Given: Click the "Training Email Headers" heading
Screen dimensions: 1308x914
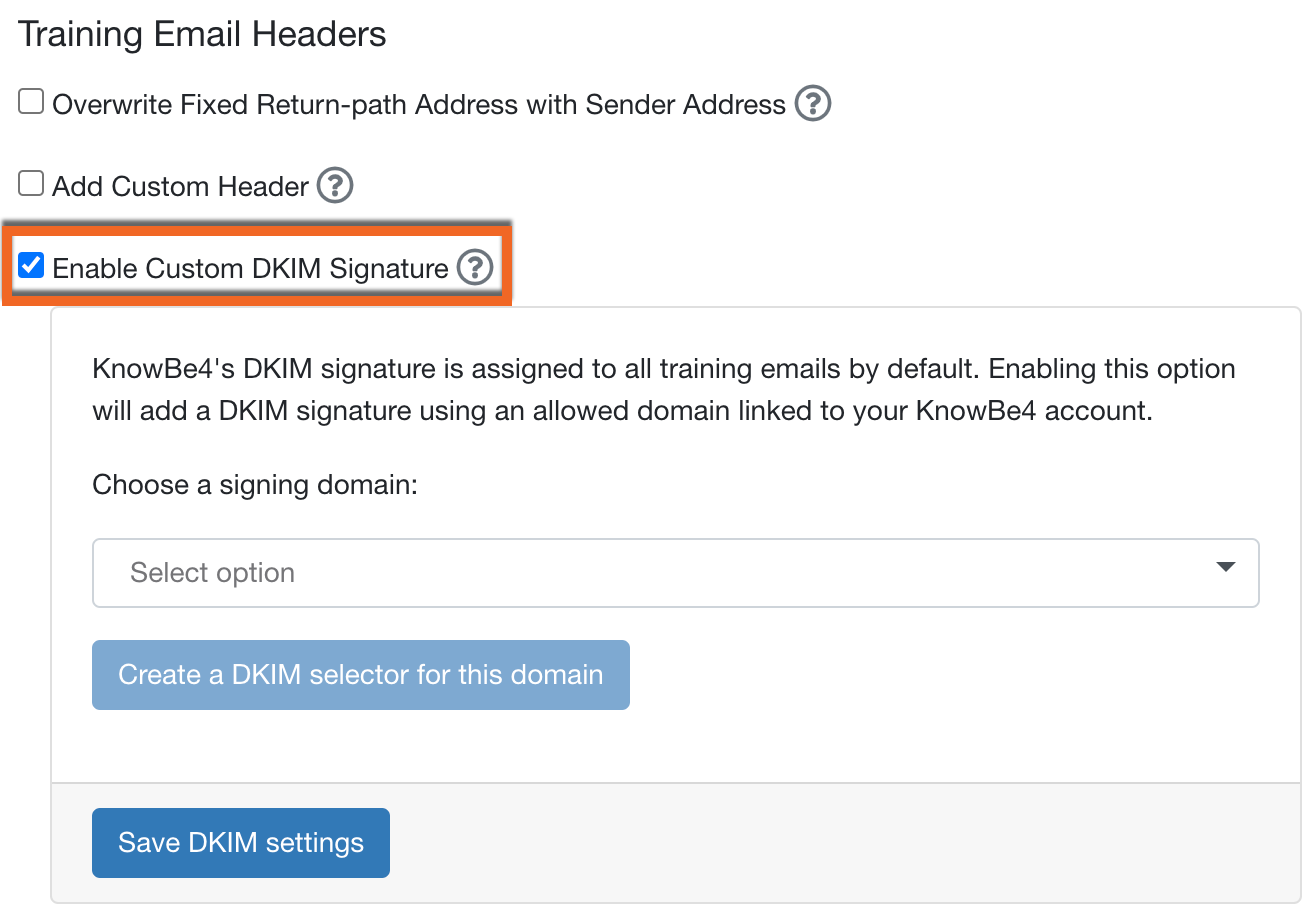Looking at the screenshot, I should pyautogui.click(x=199, y=33).
